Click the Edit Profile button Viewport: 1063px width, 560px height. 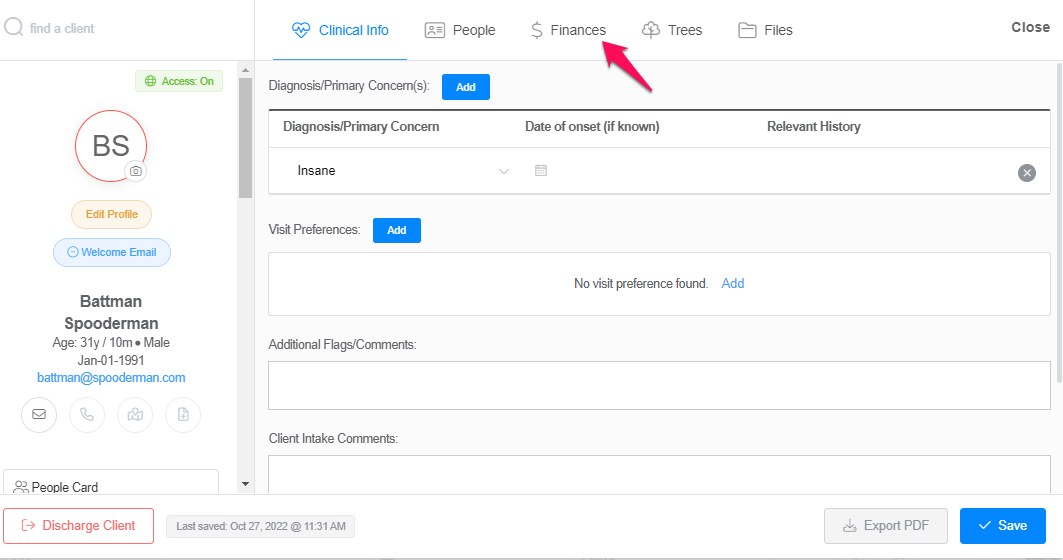(112, 214)
